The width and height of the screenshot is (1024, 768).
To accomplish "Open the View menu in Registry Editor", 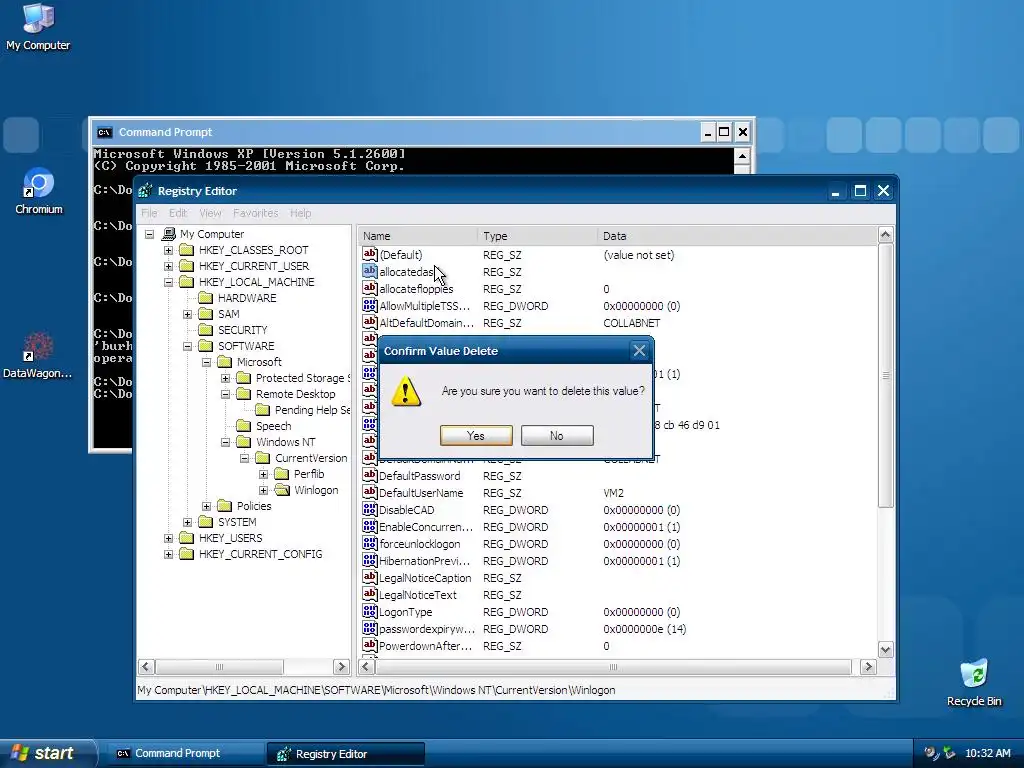I will tap(210, 213).
